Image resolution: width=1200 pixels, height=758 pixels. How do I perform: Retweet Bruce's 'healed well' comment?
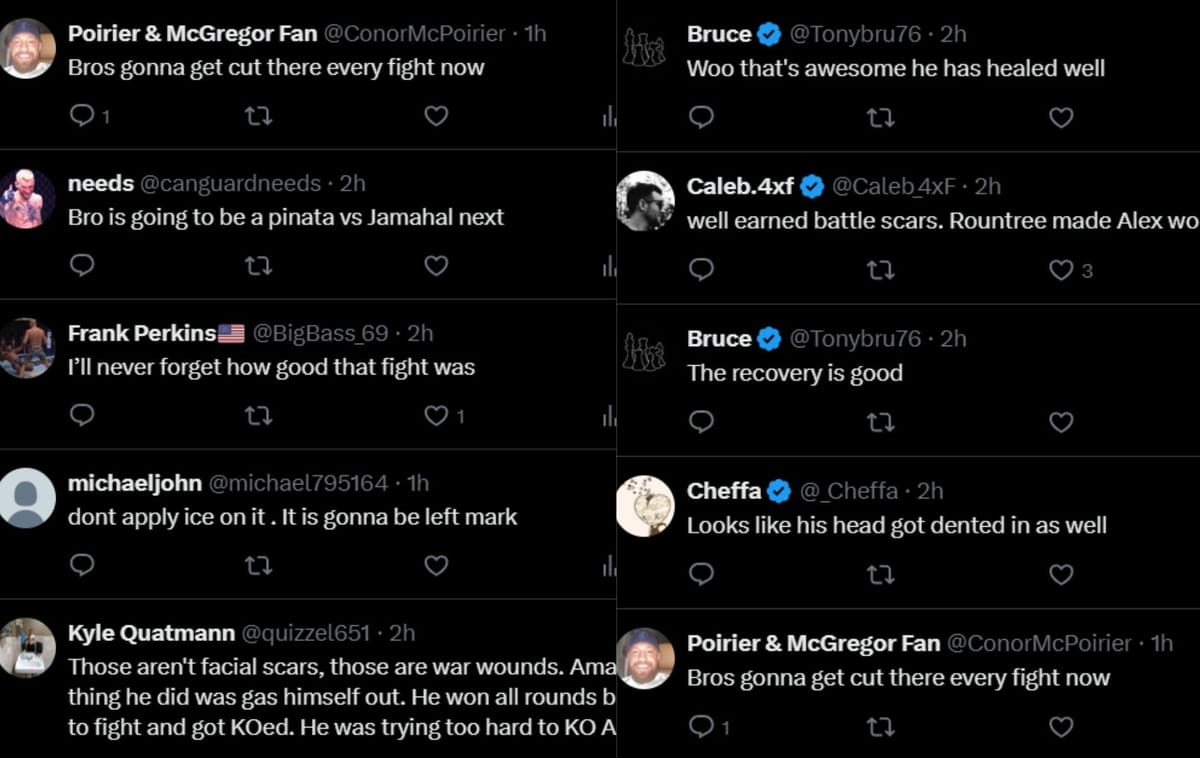coord(880,117)
